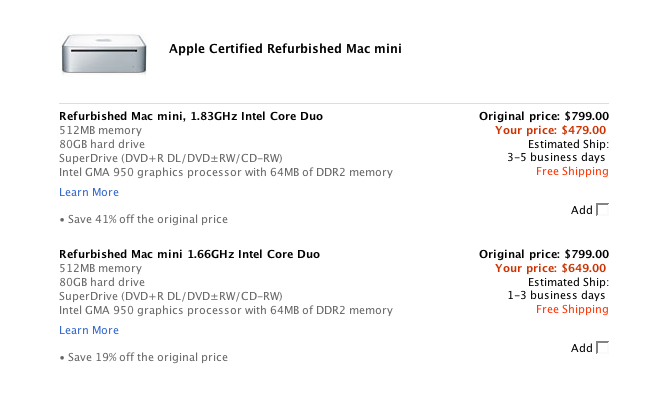
Task: Click Original price $799.00 of first listing
Action: (544, 116)
